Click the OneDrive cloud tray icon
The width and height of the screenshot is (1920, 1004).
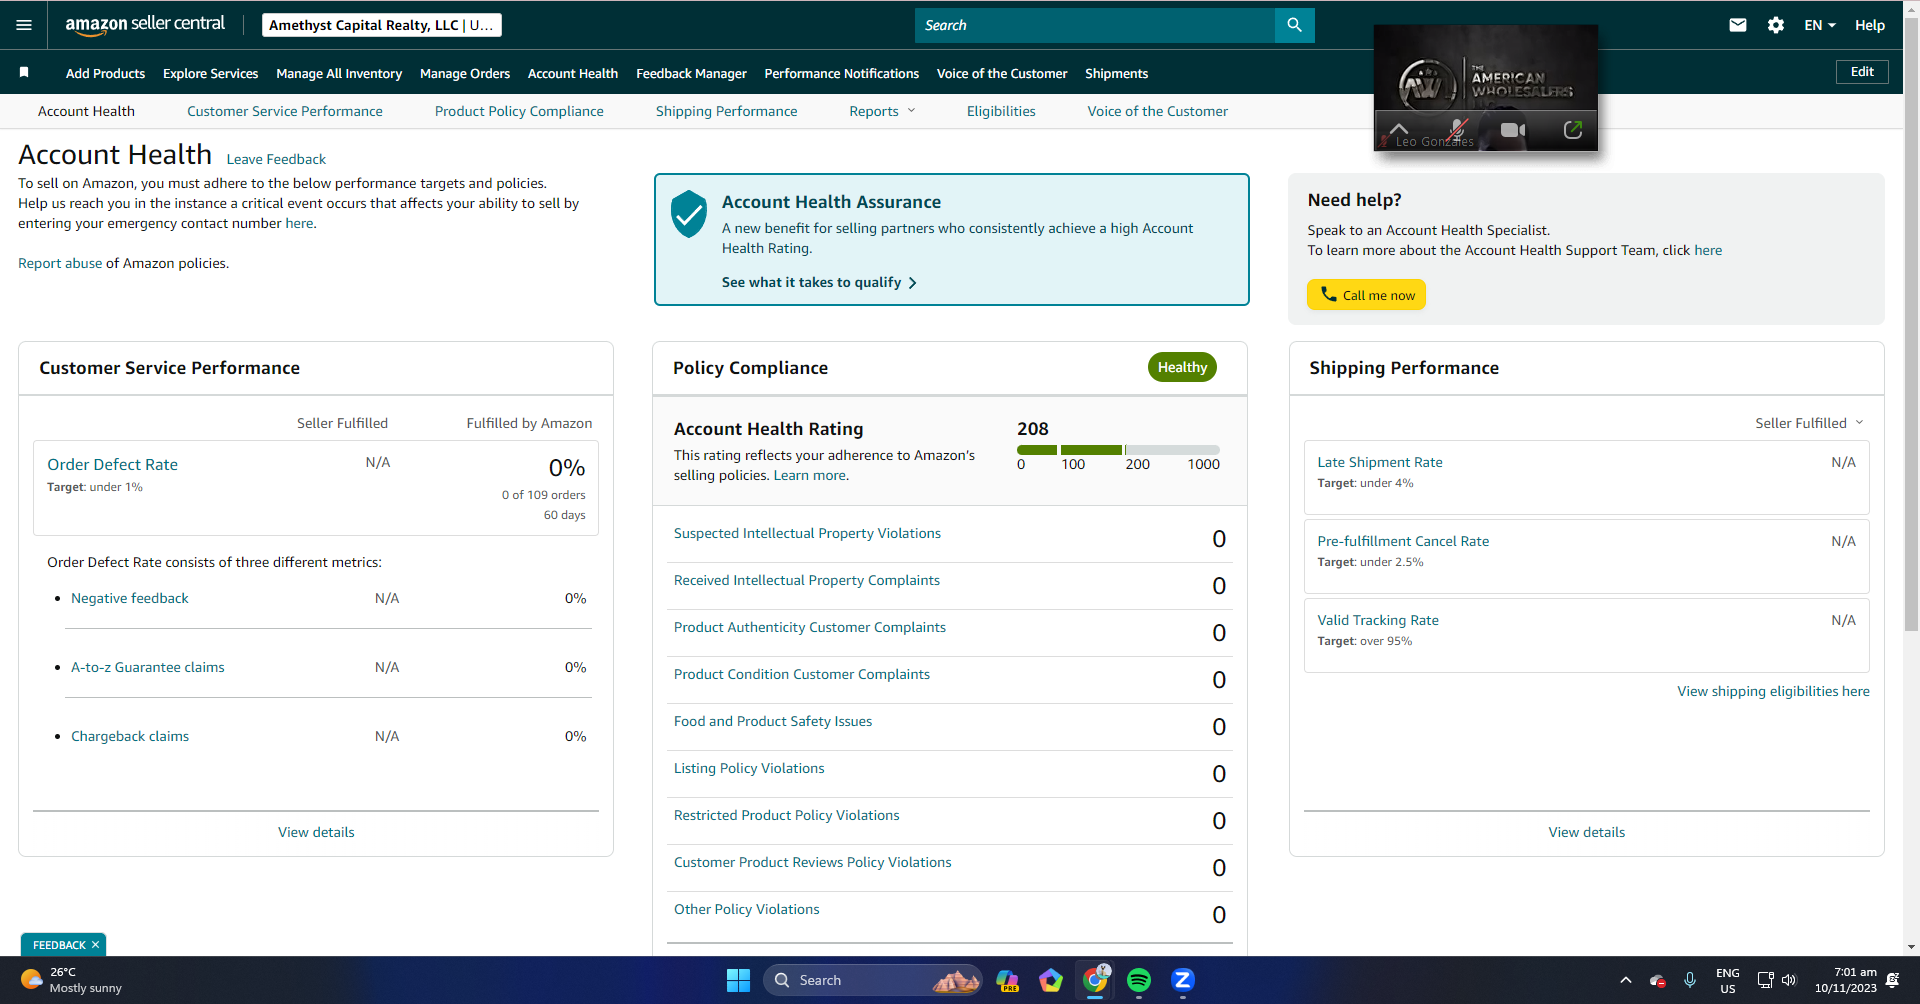click(x=1657, y=980)
